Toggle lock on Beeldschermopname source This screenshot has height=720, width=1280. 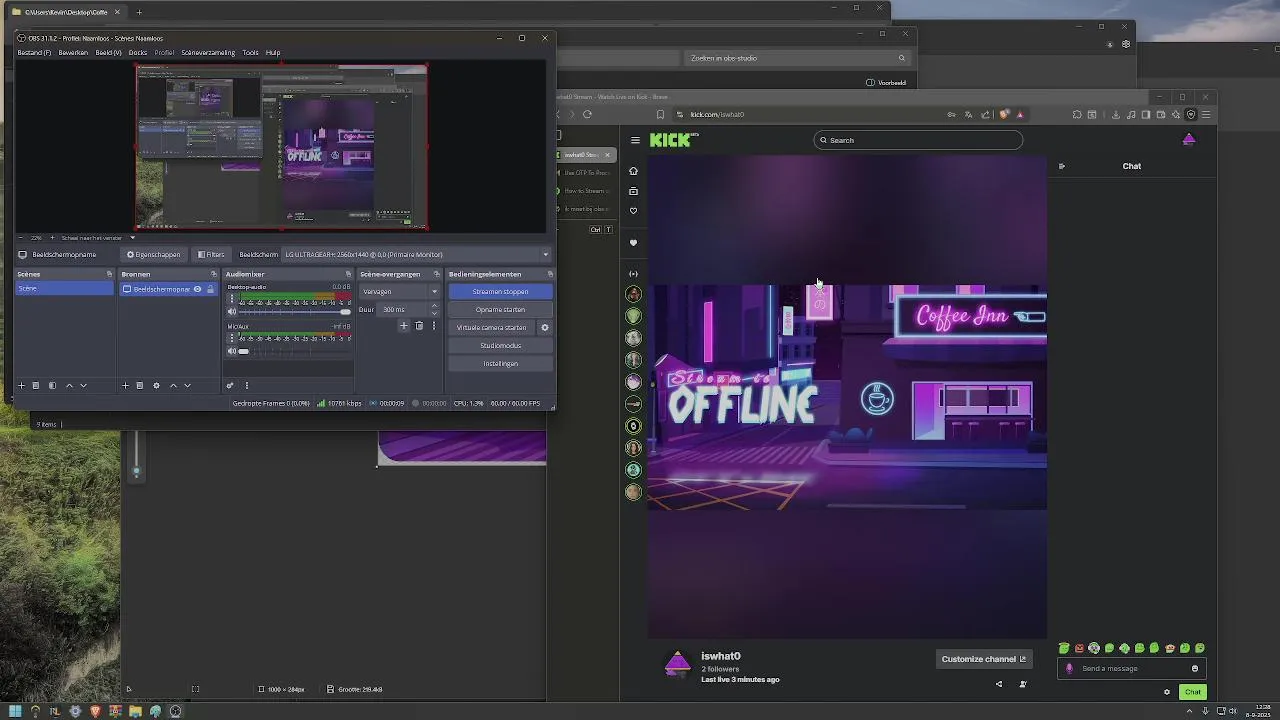(x=210, y=289)
